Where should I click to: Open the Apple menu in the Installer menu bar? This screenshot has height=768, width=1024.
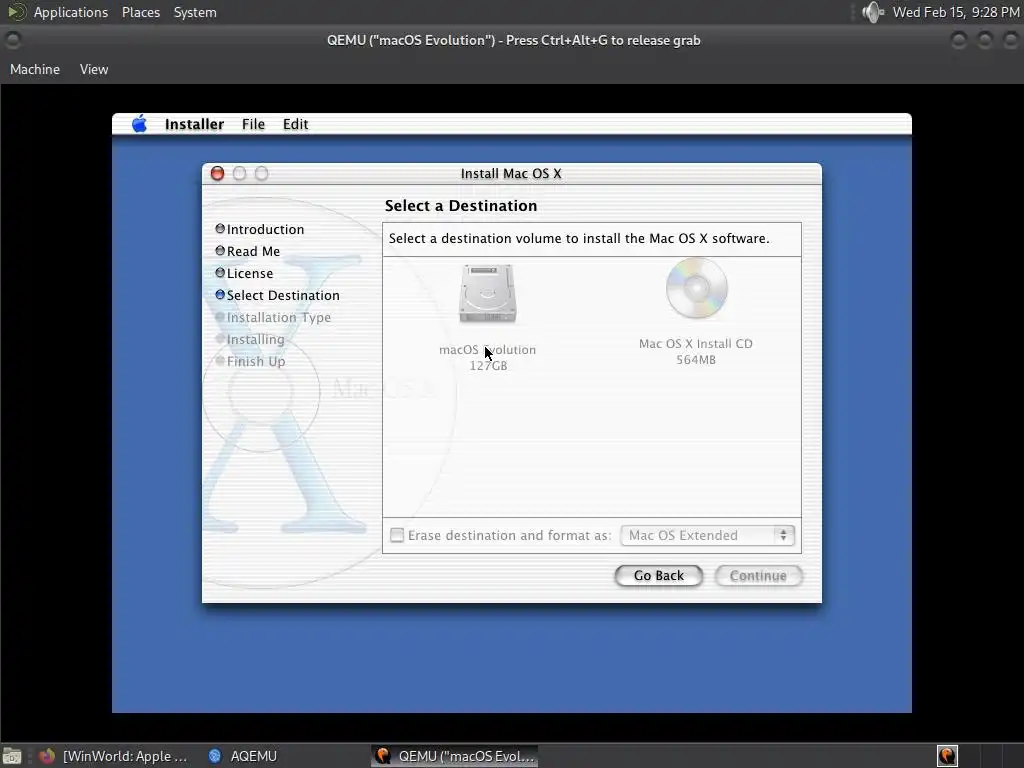coord(139,123)
